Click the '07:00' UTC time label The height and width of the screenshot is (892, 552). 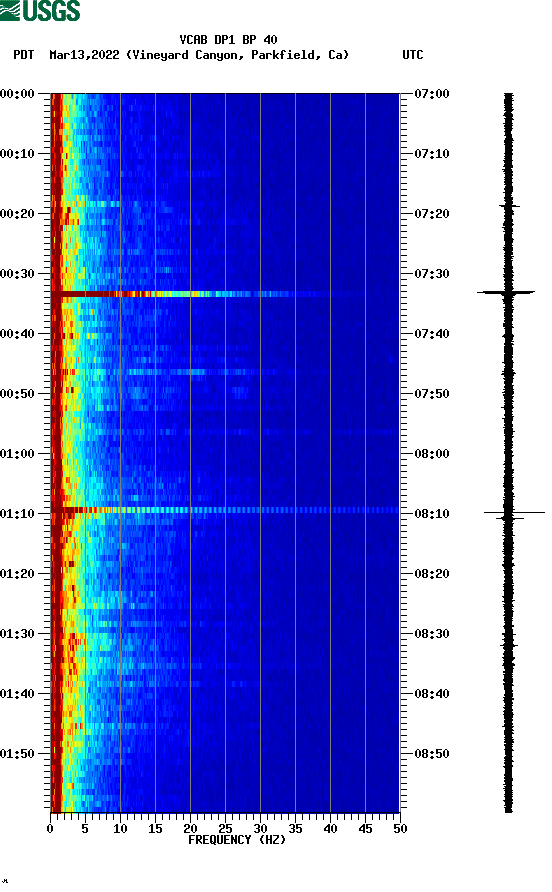[431, 93]
